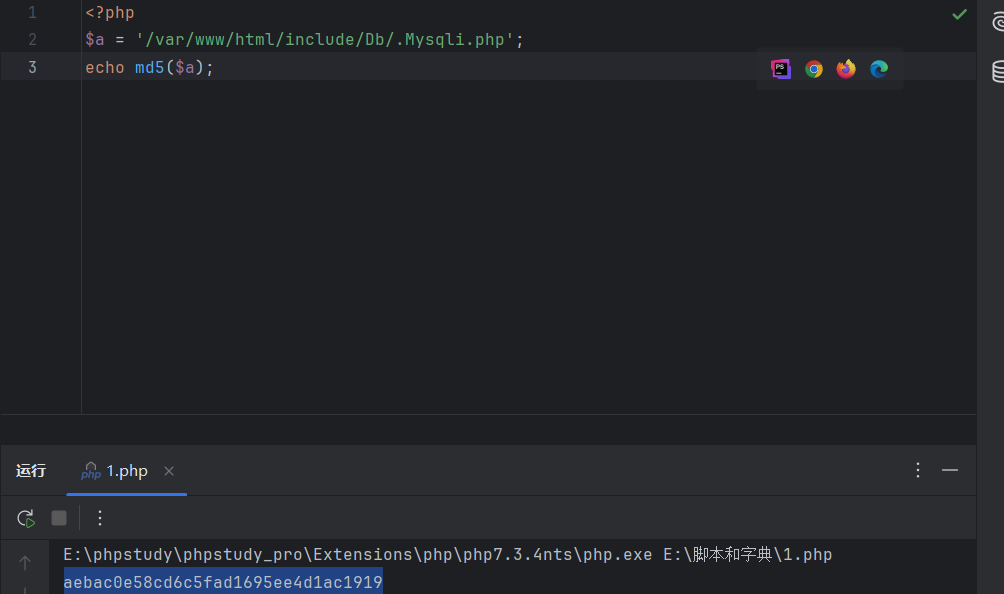Rerun the 1.php script
The height and width of the screenshot is (594, 1004).
coord(26,518)
